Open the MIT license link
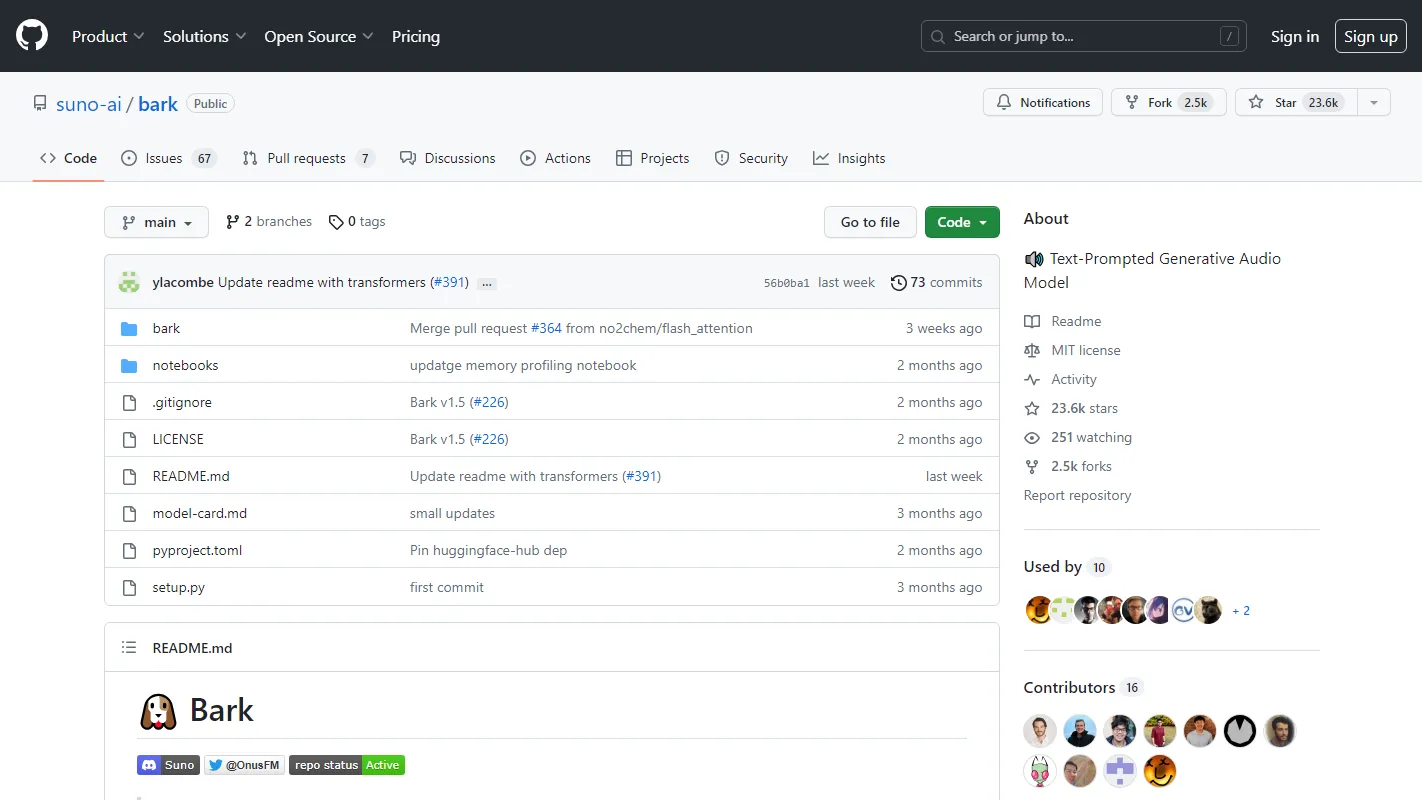The image size is (1422, 800). 1085,350
